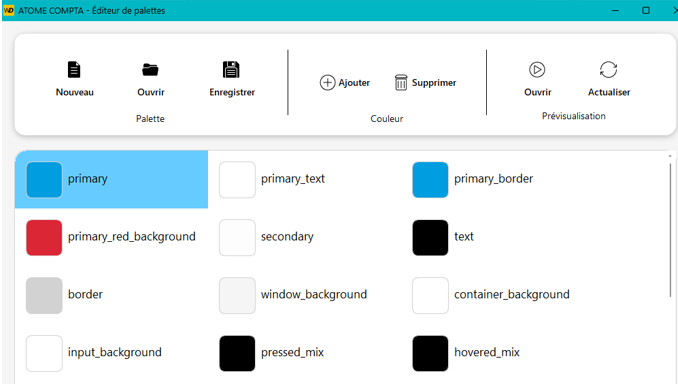Image resolution: width=678 pixels, height=384 pixels.
Task: Click the Palette Ouvrir folder icon
Action: (150, 69)
